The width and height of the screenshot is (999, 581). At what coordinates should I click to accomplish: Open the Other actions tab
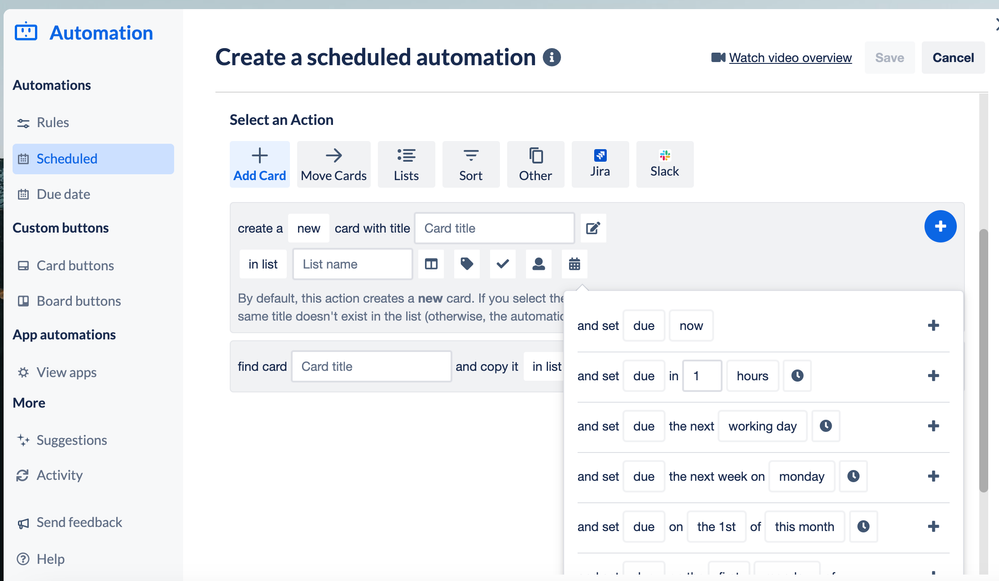tap(536, 164)
